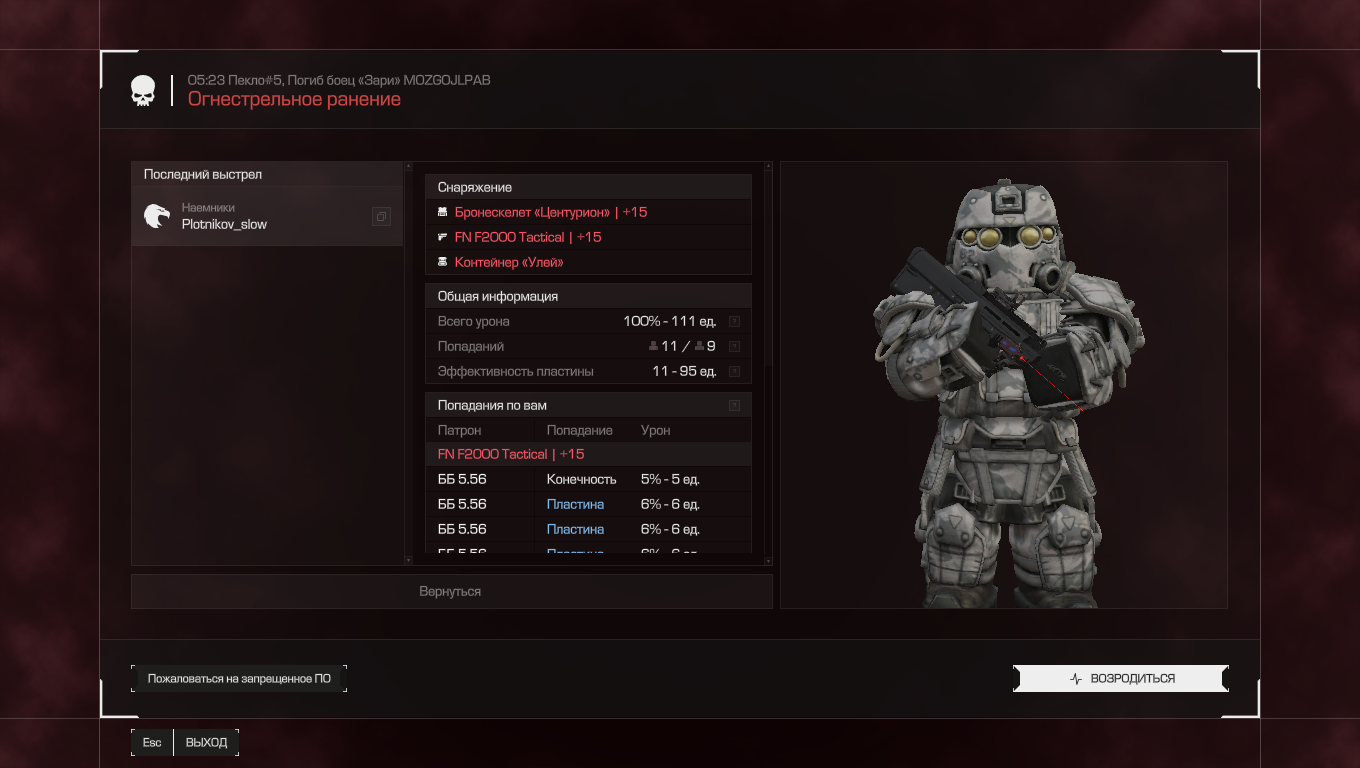The width and height of the screenshot is (1360, 768).
Task: Click the container icon beside Контейнер «Улей»
Action: pyautogui.click(x=442, y=262)
